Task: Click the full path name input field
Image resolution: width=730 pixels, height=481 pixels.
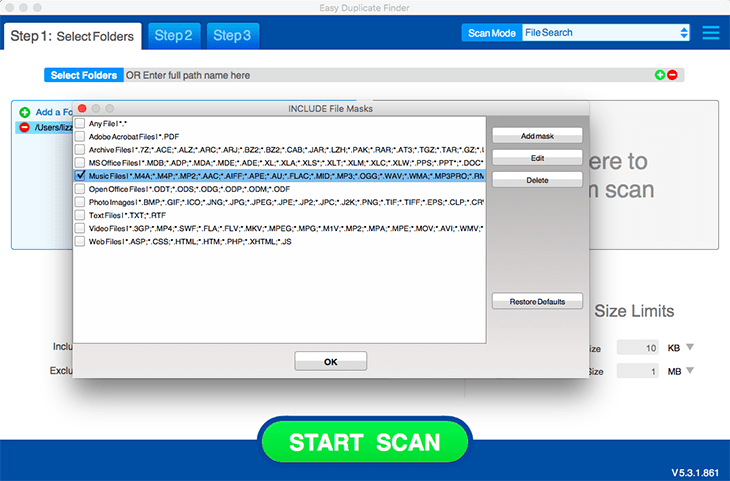Action: point(389,75)
